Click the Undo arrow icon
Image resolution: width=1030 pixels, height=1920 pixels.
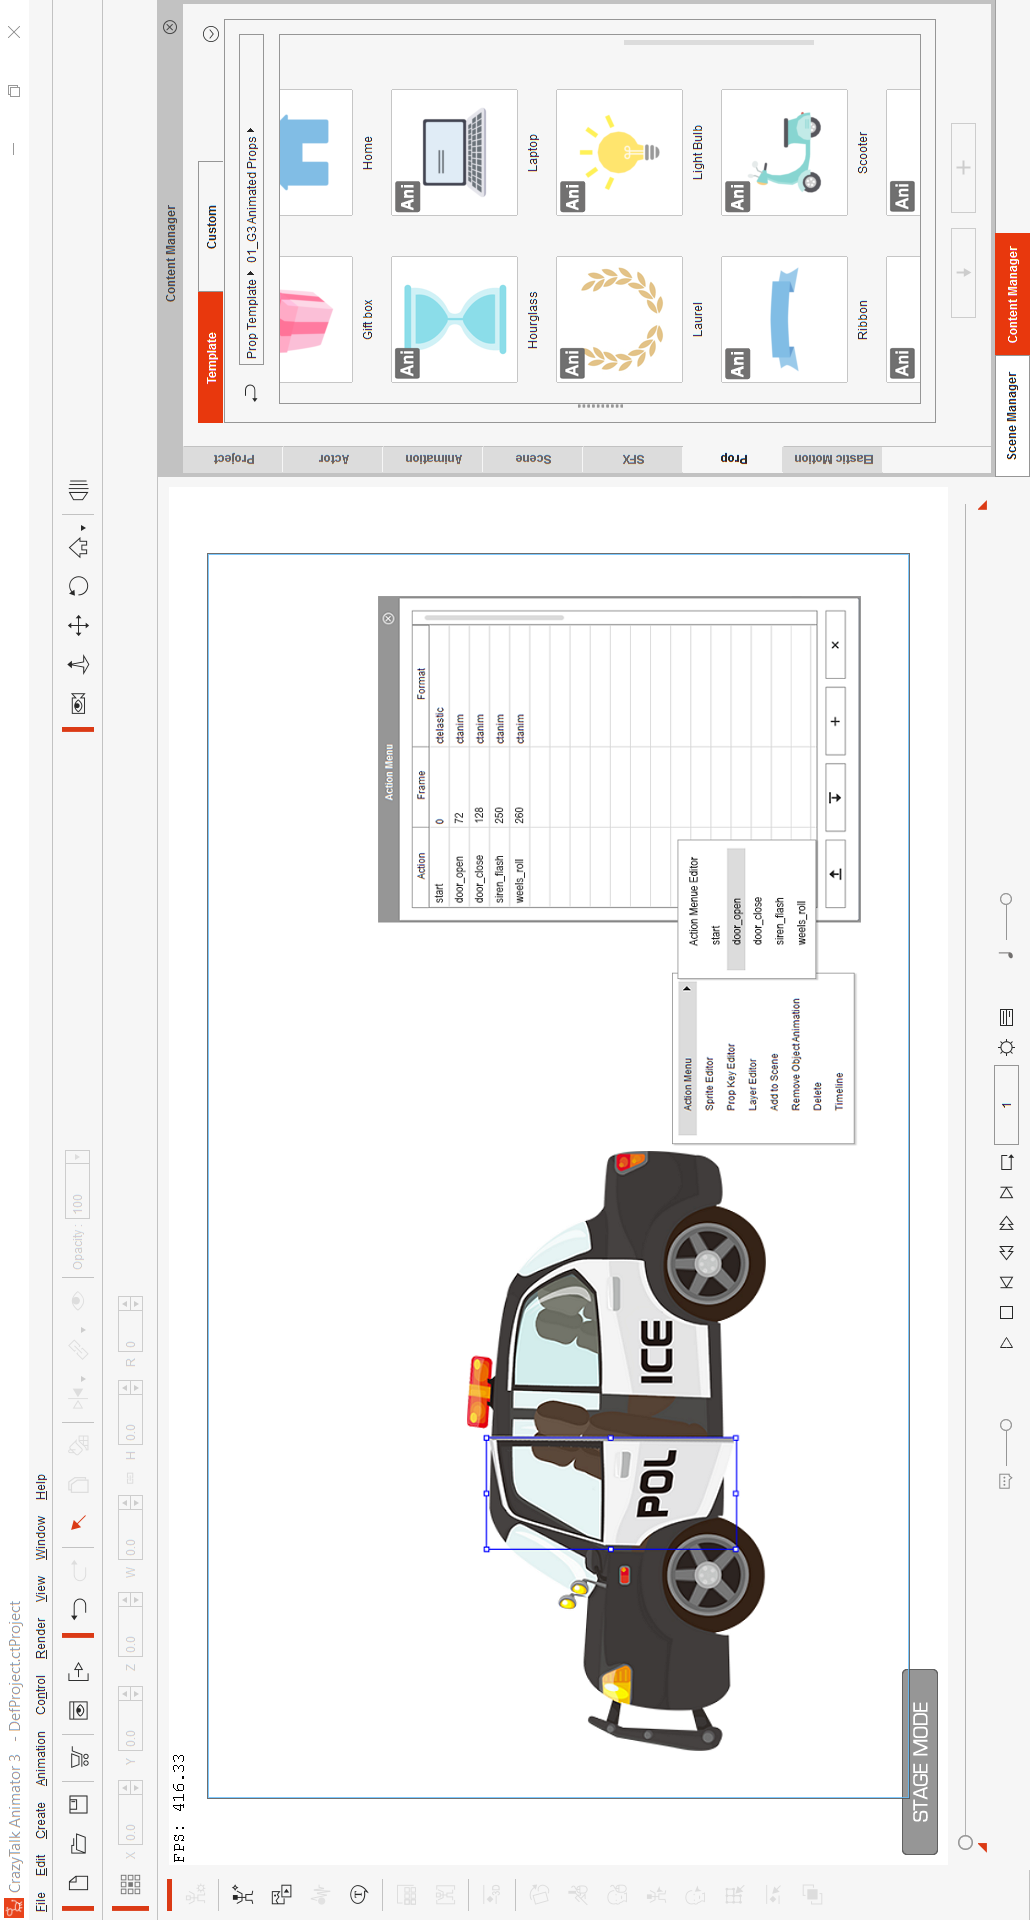coord(79,1609)
